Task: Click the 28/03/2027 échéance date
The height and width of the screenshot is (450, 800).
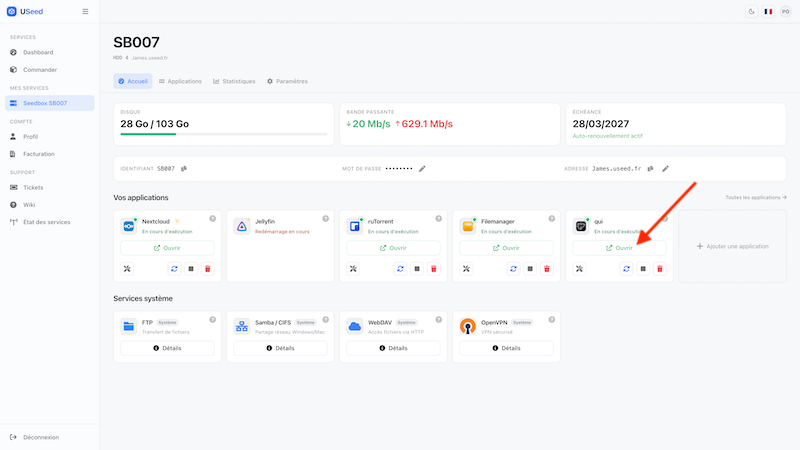Action: click(601, 124)
